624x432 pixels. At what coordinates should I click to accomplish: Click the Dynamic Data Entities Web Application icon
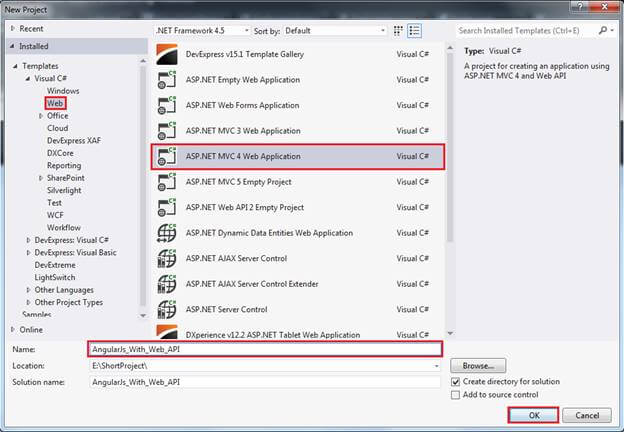coord(167,233)
